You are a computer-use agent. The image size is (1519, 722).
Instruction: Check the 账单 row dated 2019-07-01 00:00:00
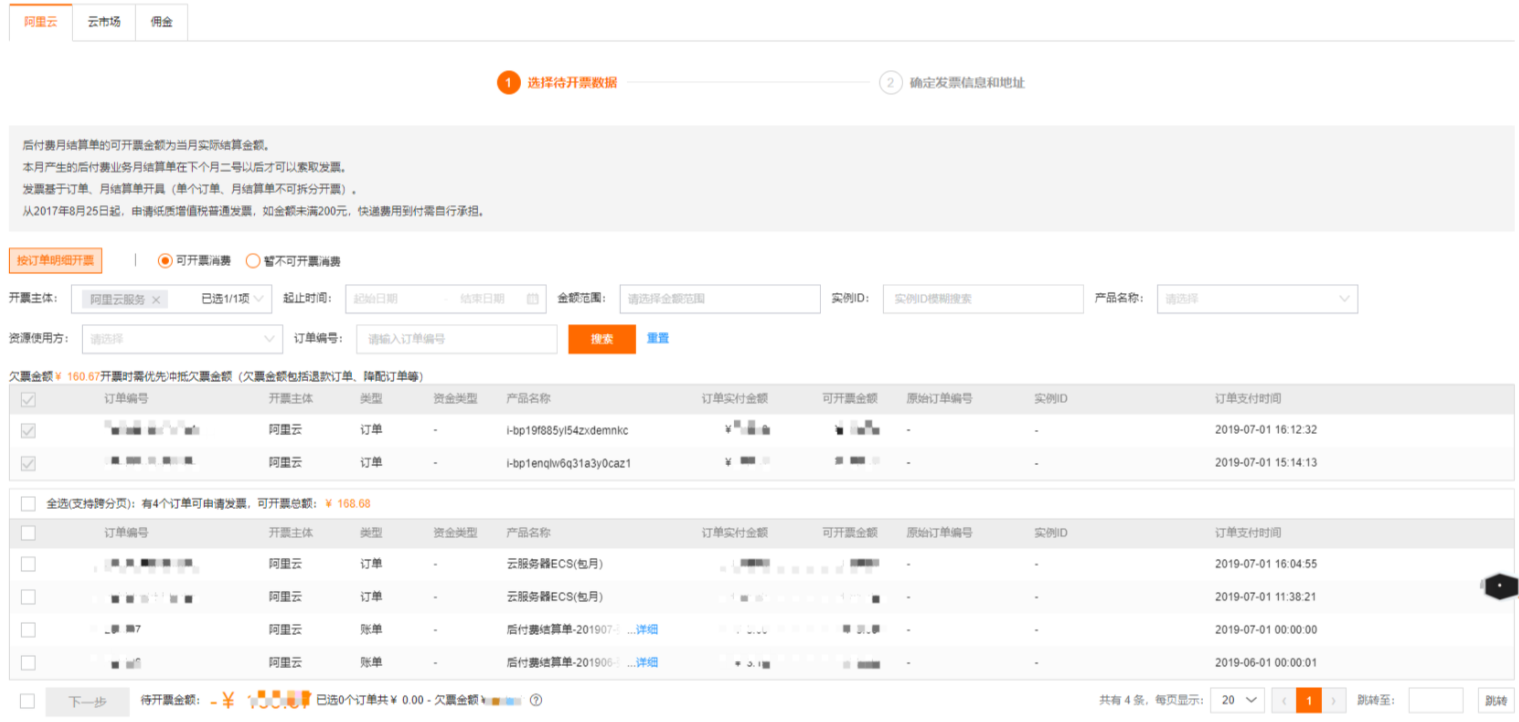pos(28,630)
